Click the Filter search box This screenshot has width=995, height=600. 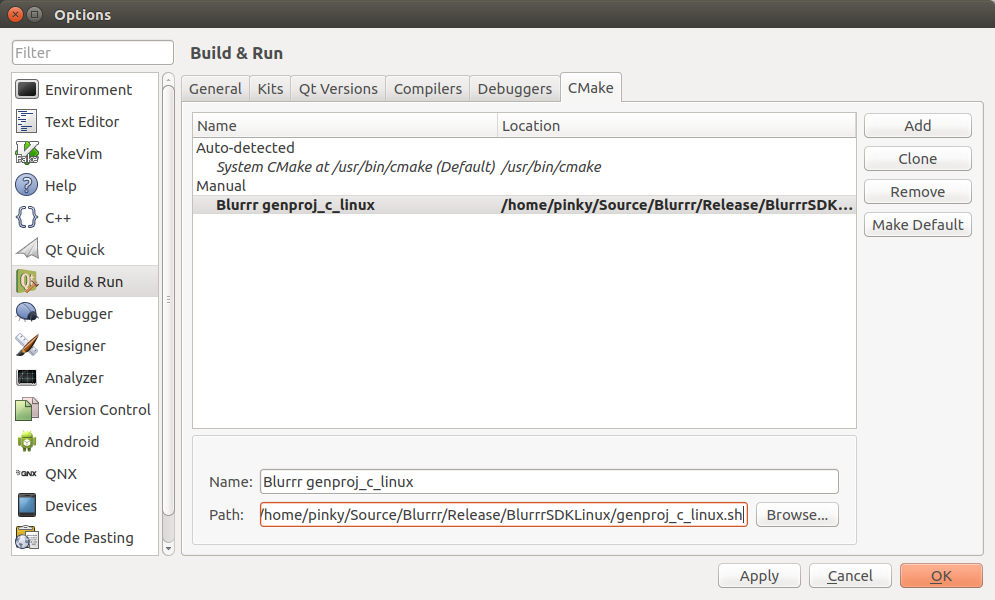coord(92,53)
